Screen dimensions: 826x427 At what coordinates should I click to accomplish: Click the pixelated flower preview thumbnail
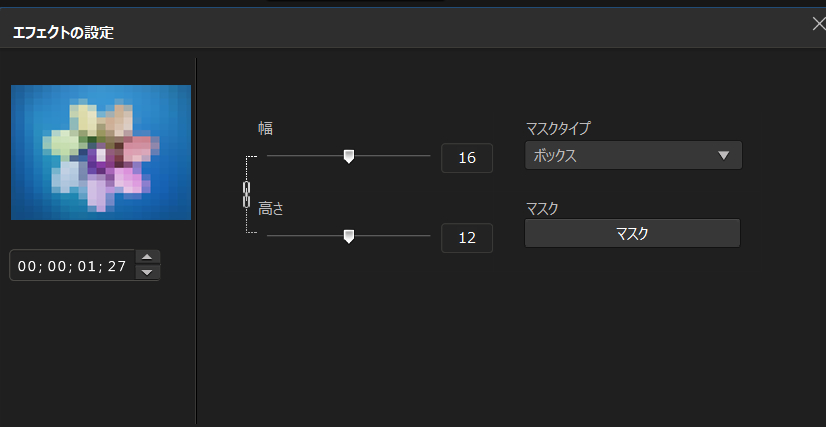click(x=101, y=152)
